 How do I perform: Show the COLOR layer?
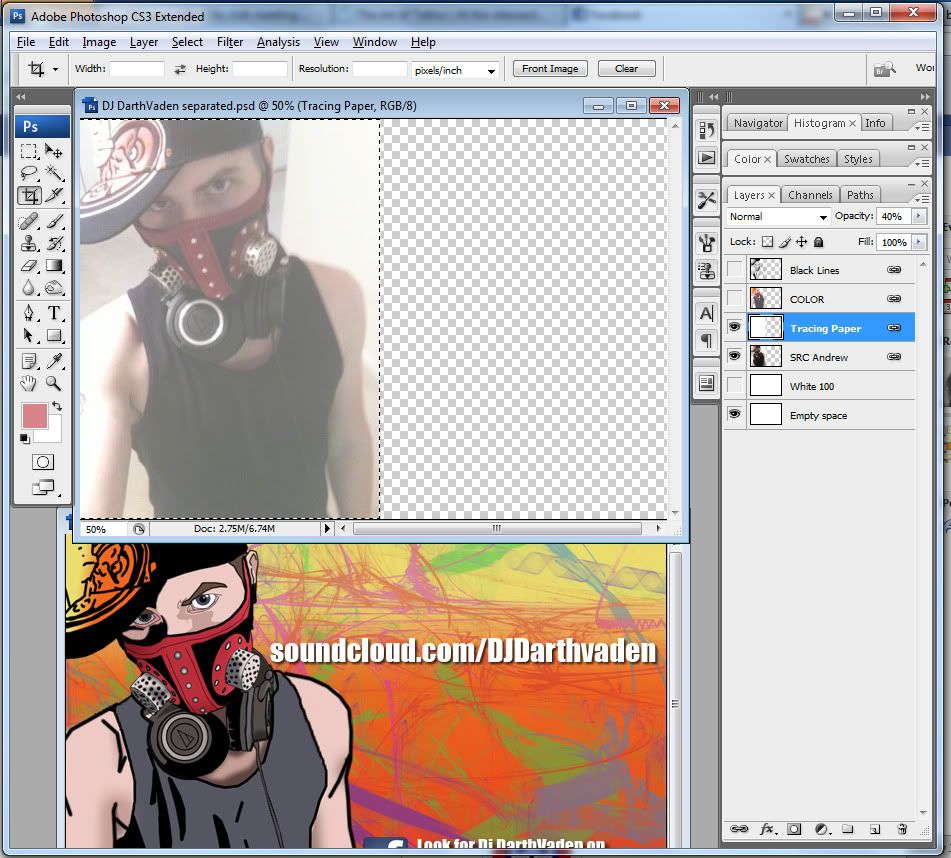click(734, 298)
